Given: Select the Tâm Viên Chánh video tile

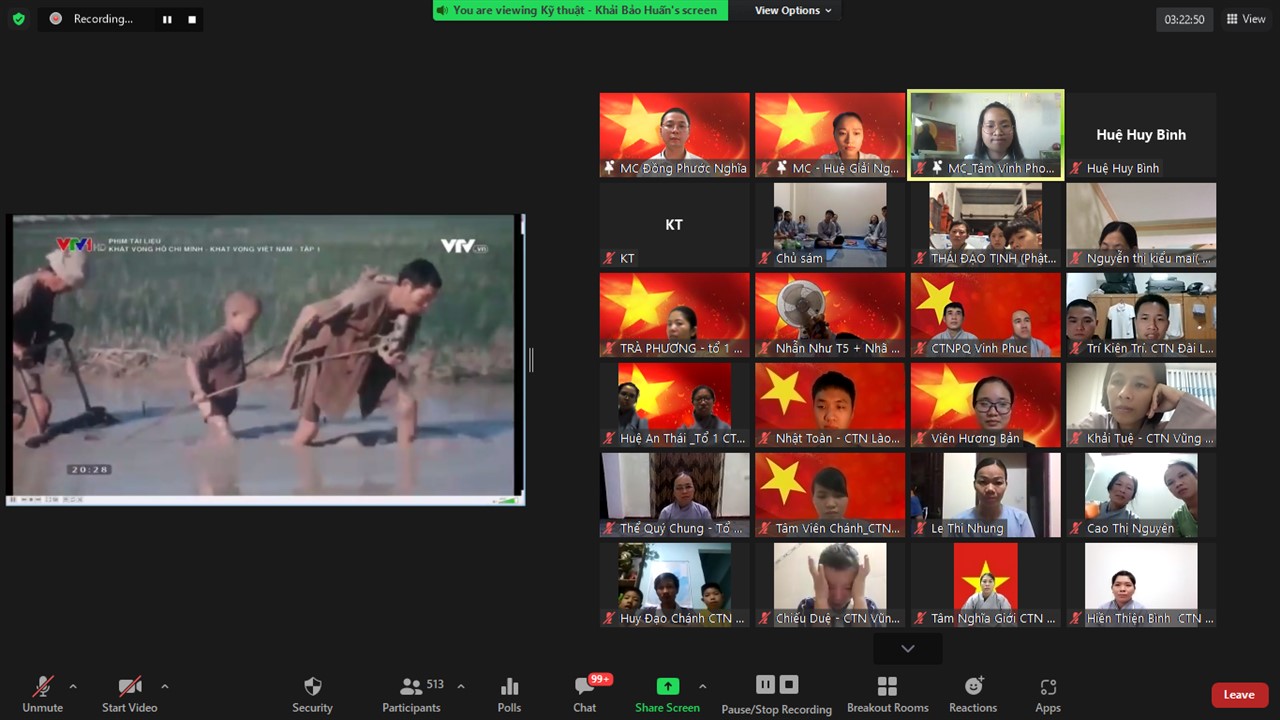Looking at the screenshot, I should (830, 494).
